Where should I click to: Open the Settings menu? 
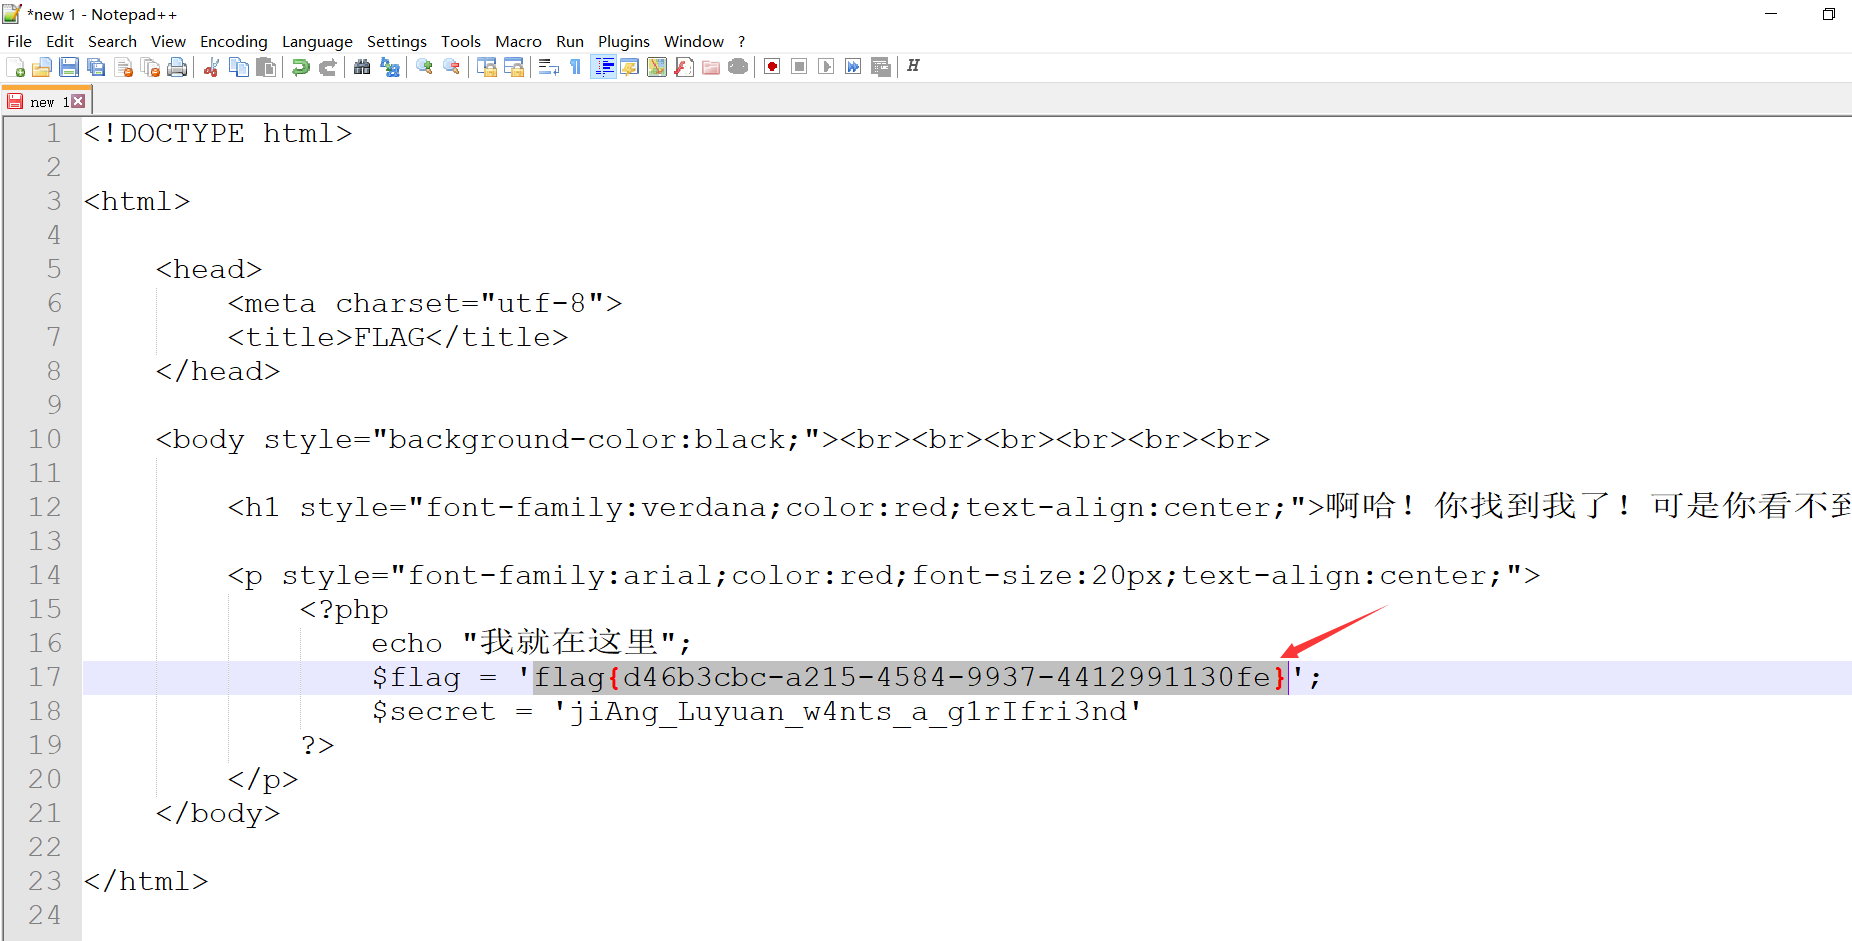[x=397, y=41]
